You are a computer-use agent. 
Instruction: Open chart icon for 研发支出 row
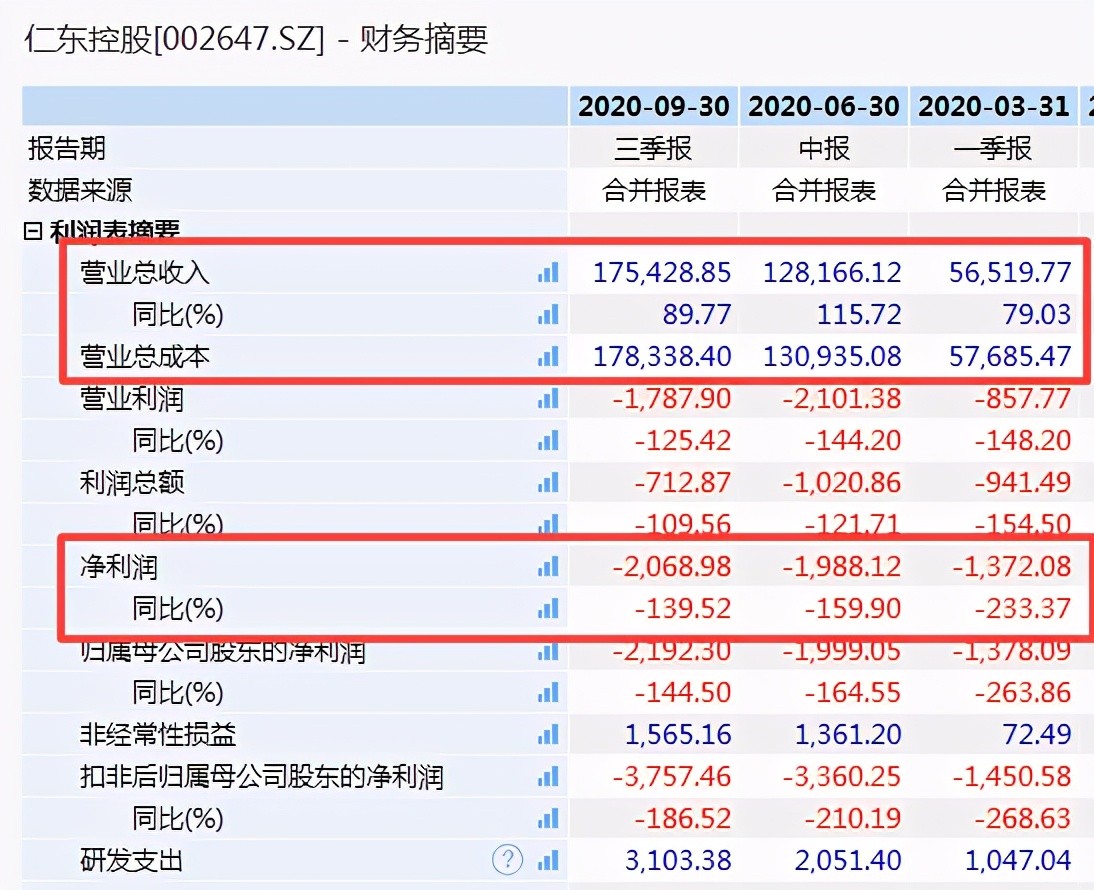point(548,860)
